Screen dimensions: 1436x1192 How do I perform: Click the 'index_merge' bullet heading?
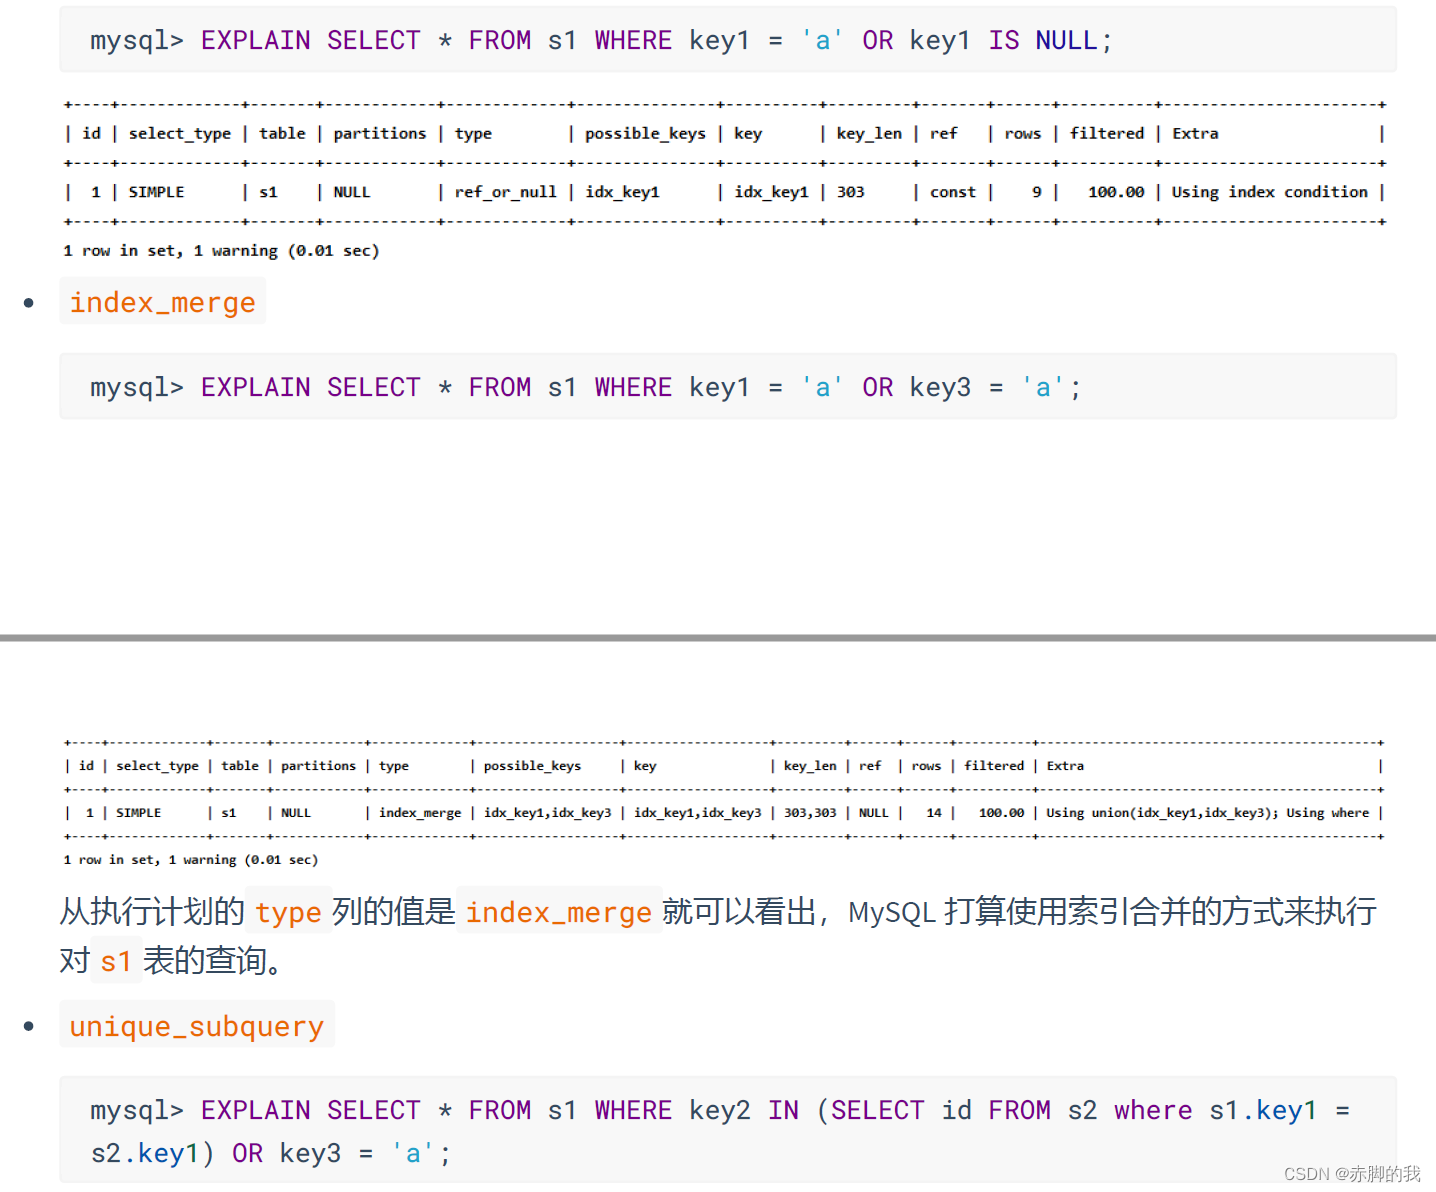coord(162,302)
